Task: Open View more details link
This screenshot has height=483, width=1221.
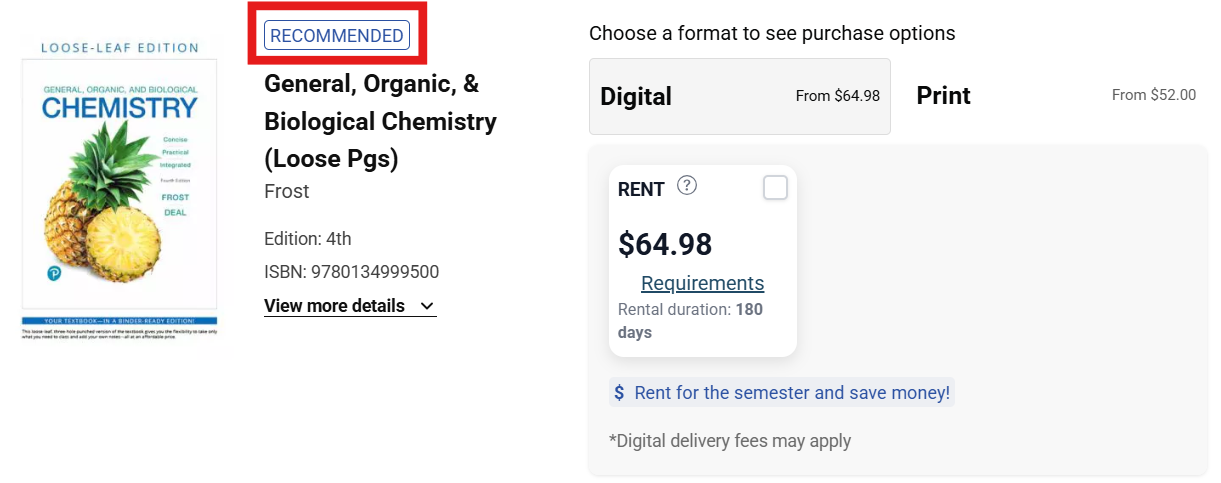Action: tap(350, 306)
